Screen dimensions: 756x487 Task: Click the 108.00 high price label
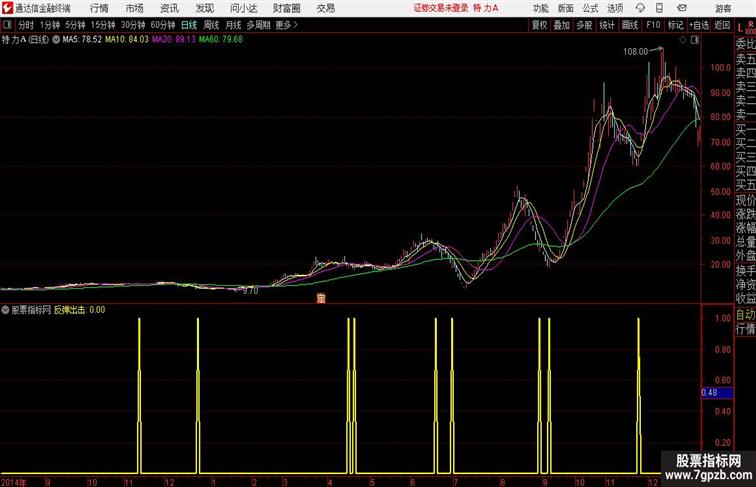[x=635, y=52]
